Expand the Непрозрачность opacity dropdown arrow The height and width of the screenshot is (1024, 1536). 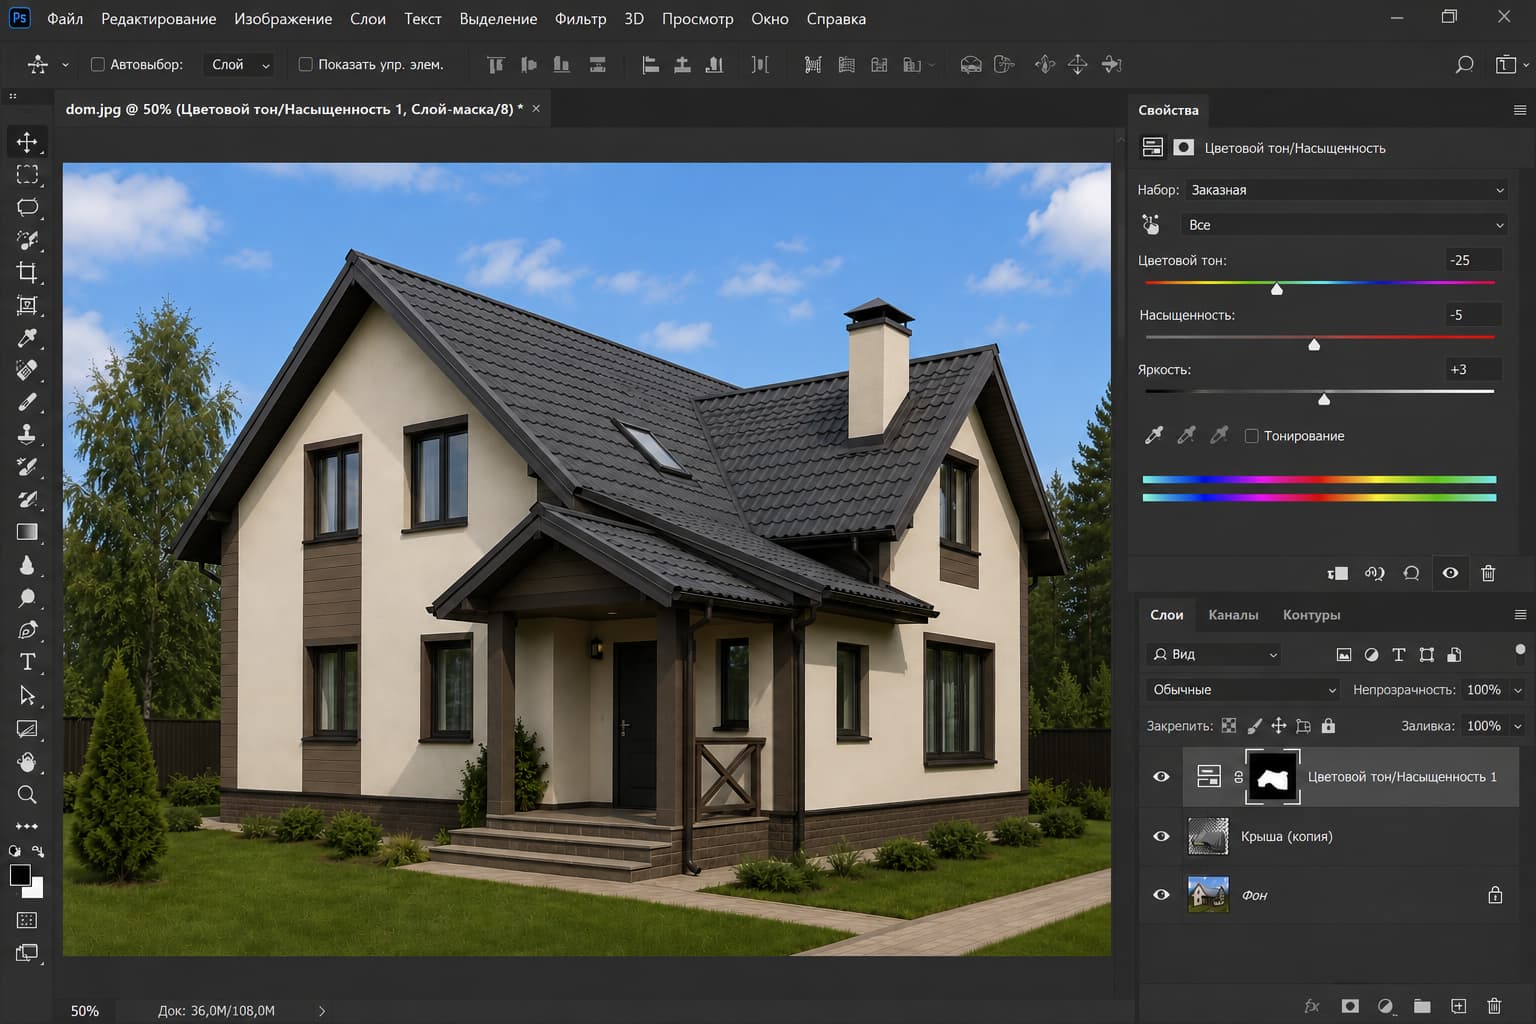pos(1518,690)
